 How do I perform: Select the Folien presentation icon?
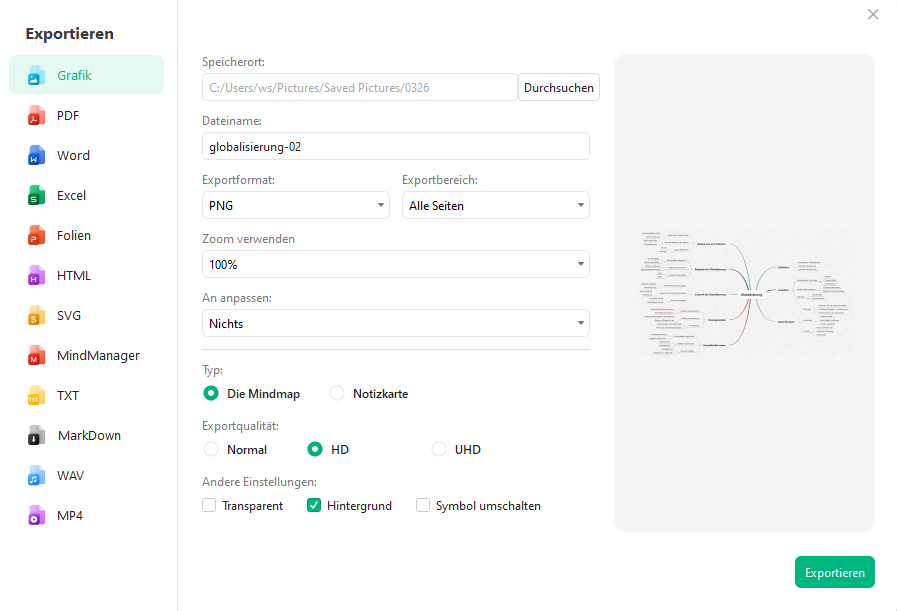37,236
